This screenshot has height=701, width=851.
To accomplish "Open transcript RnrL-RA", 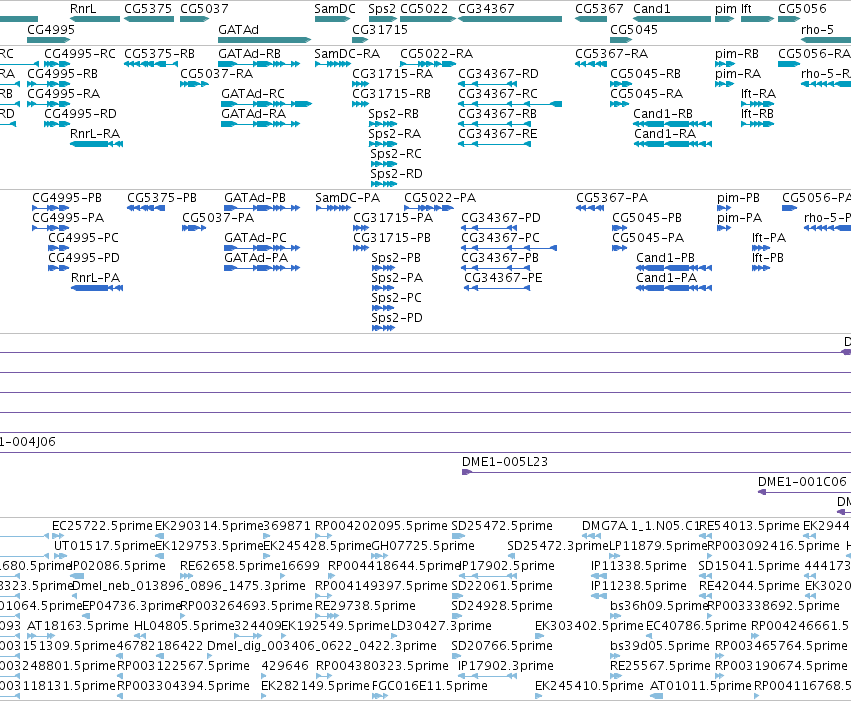I will coord(95,134).
